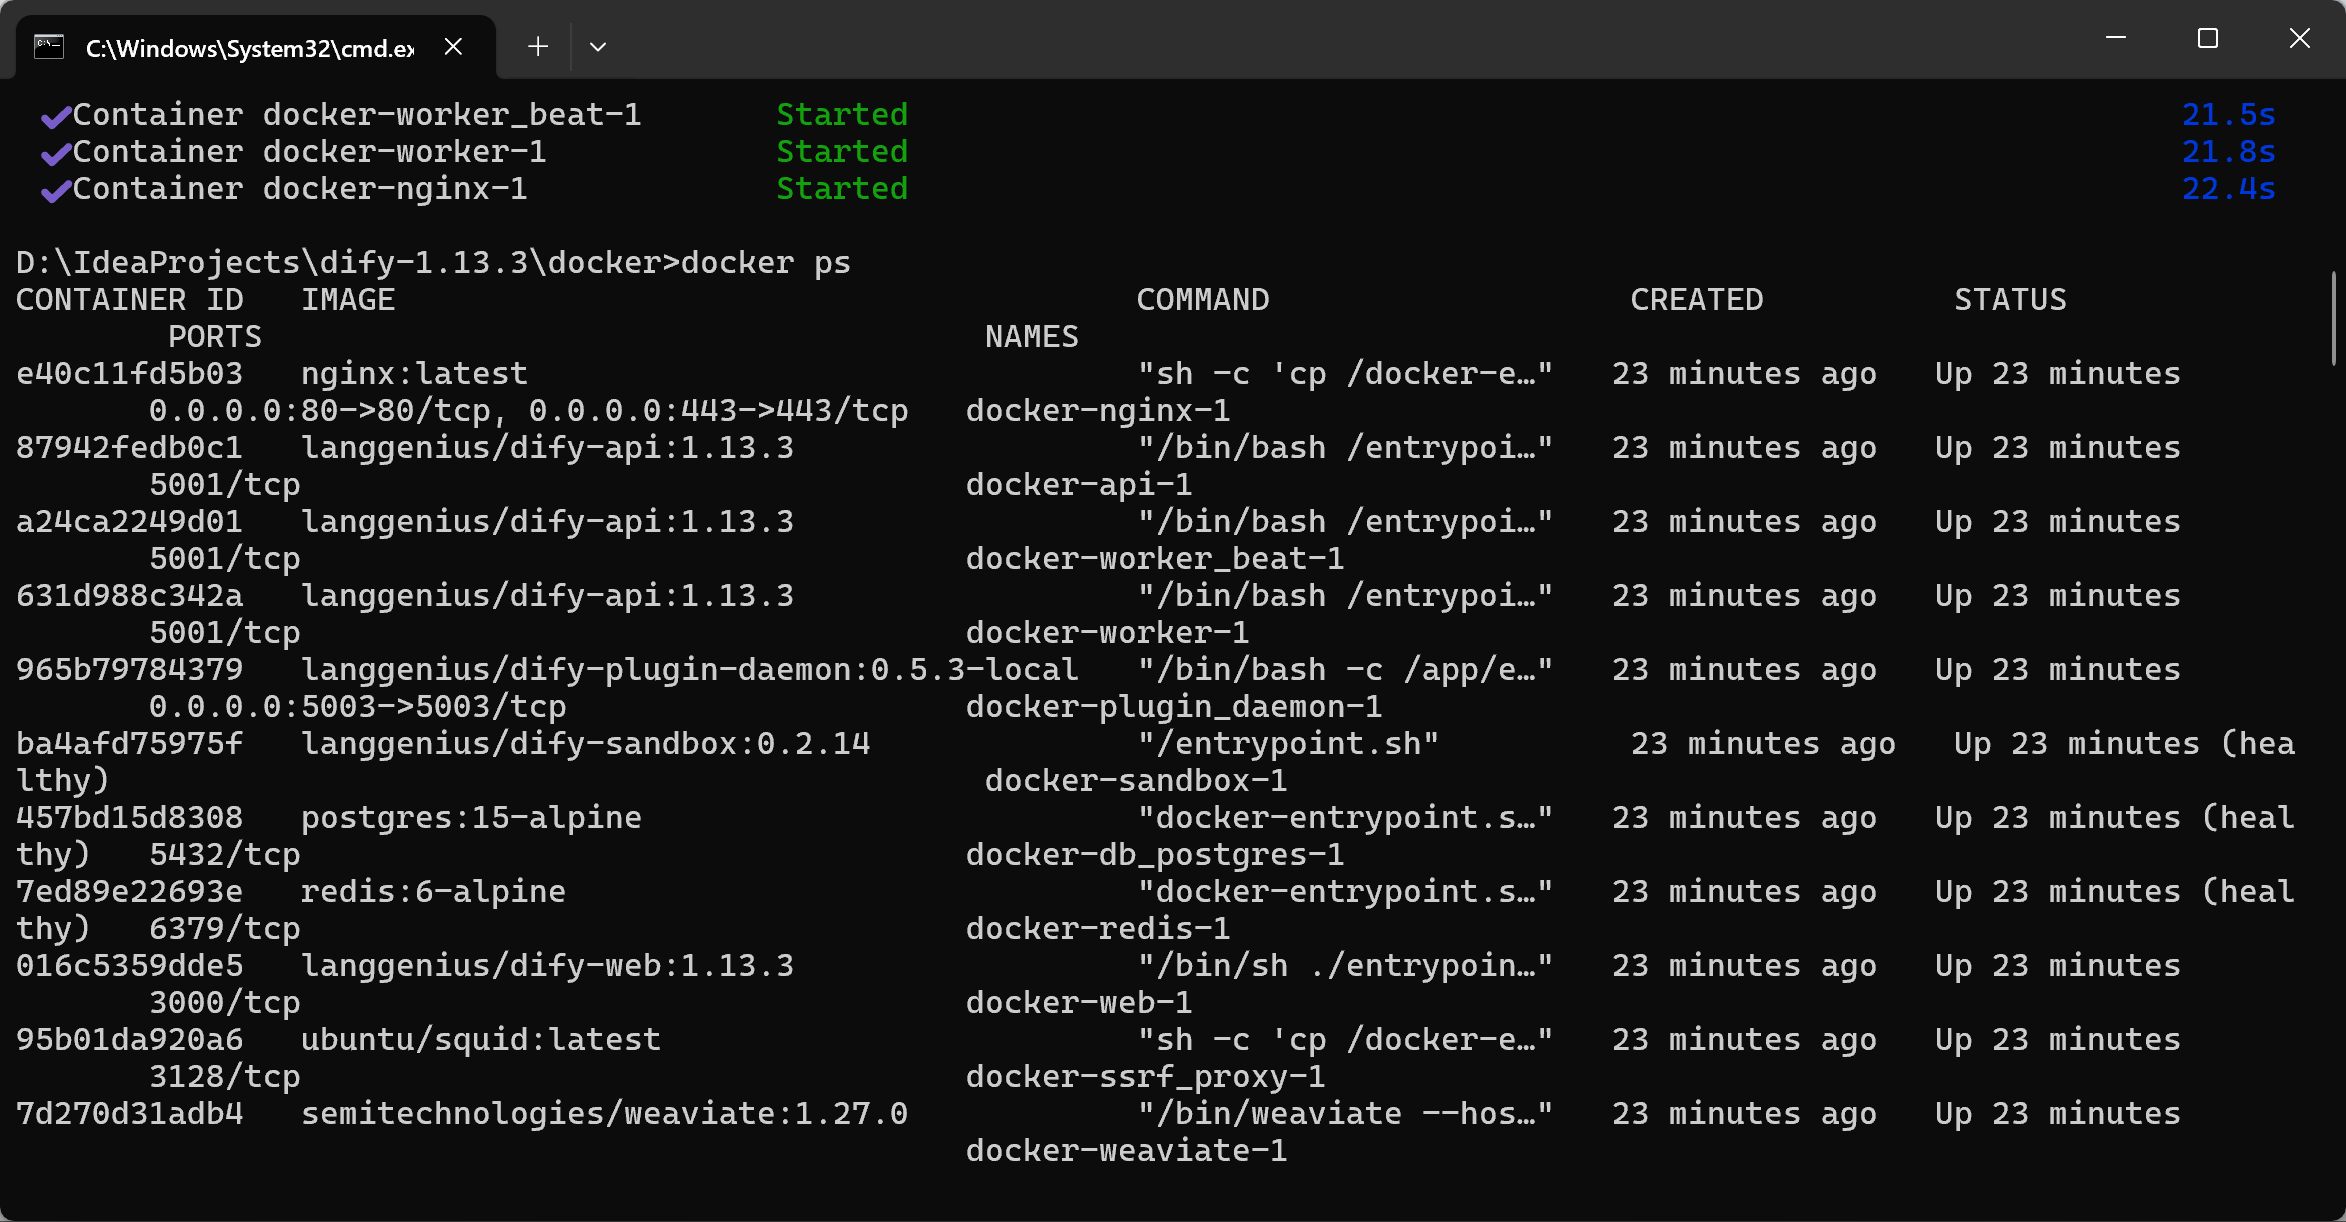Viewport: 2346px width, 1222px height.
Task: Click the postgres:15-alpine image text
Action: click(471, 818)
